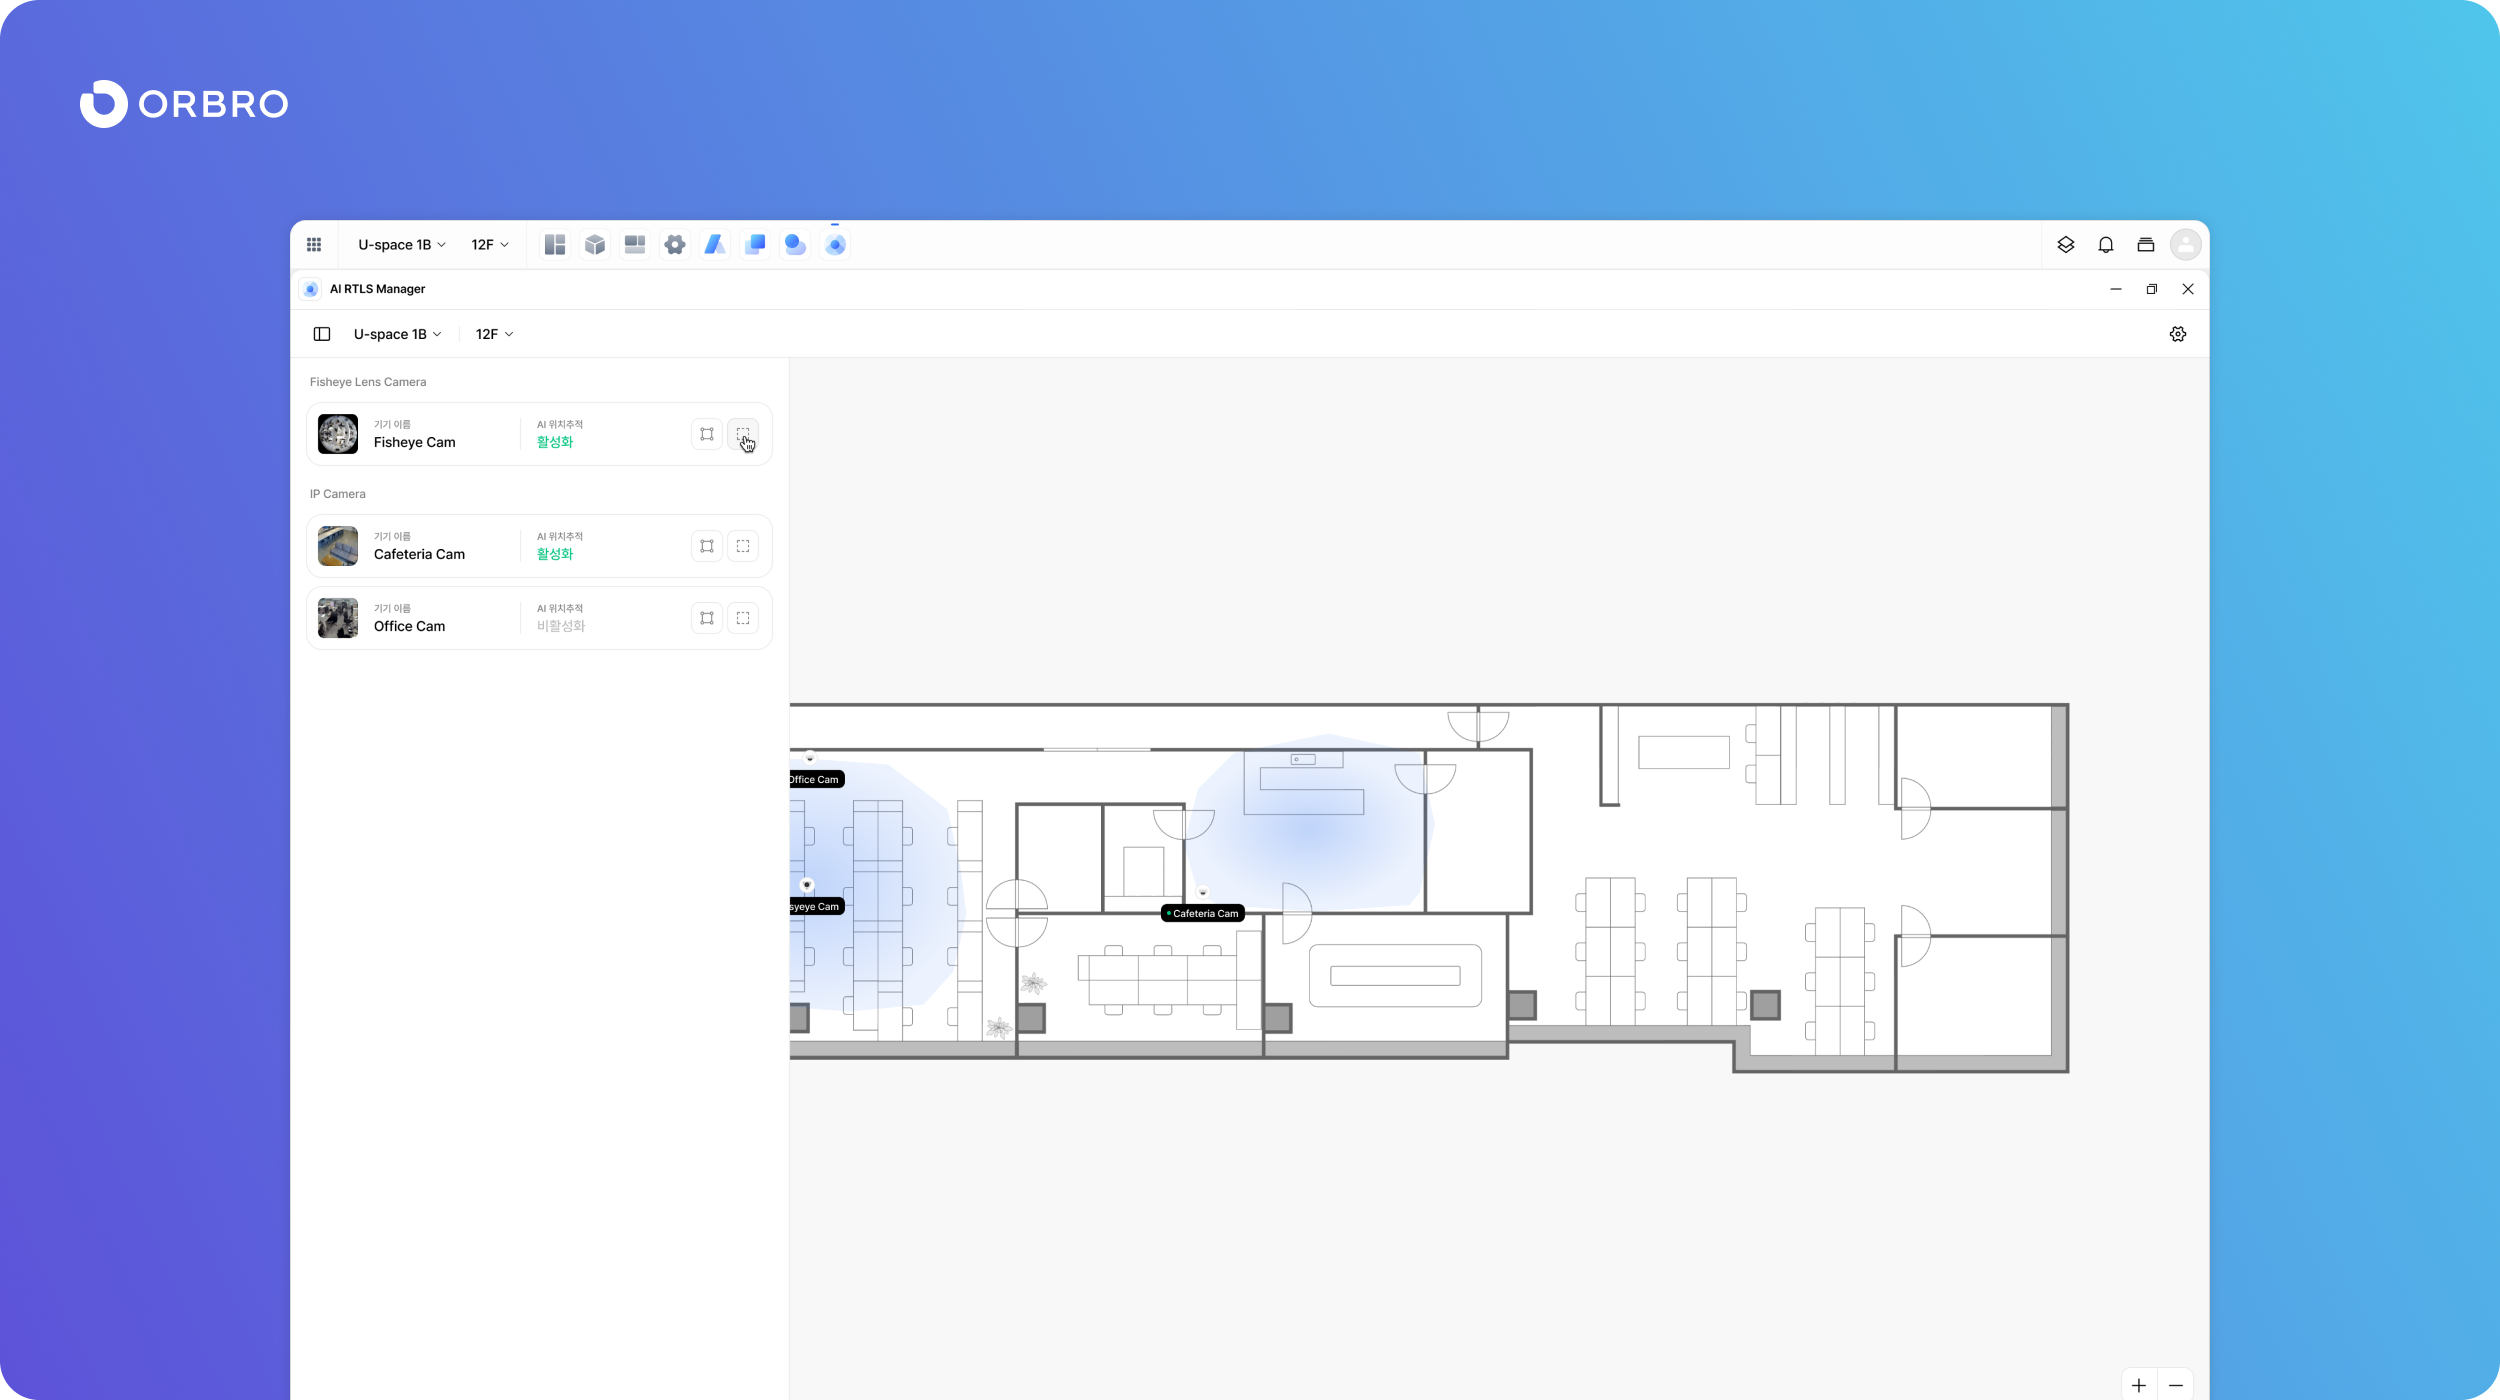This screenshot has height=1400, width=2500.
Task: Open the app grid launcher icon
Action: pyautogui.click(x=314, y=245)
